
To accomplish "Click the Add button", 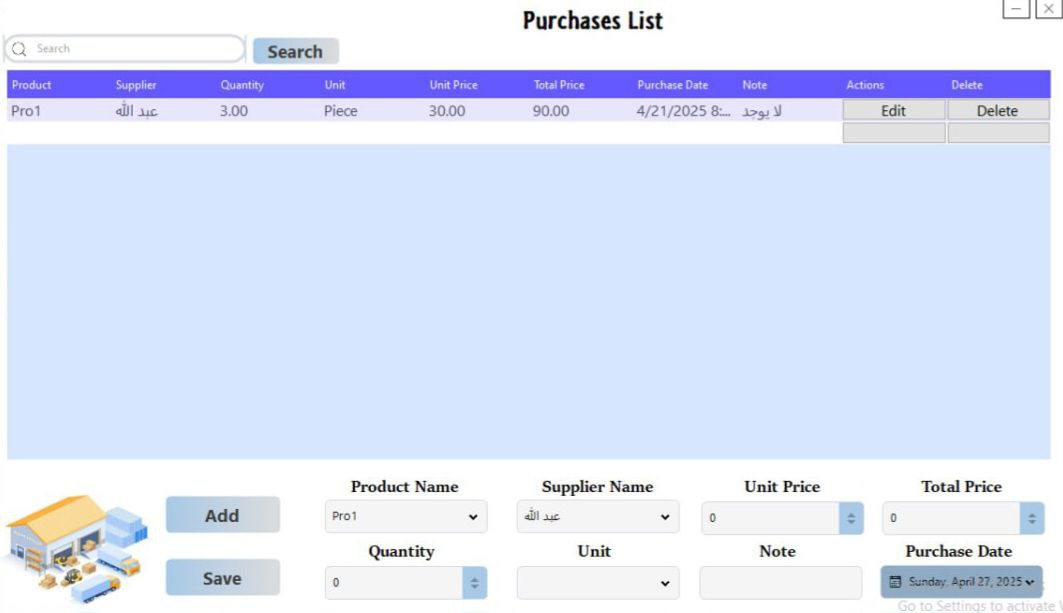I will 222,515.
